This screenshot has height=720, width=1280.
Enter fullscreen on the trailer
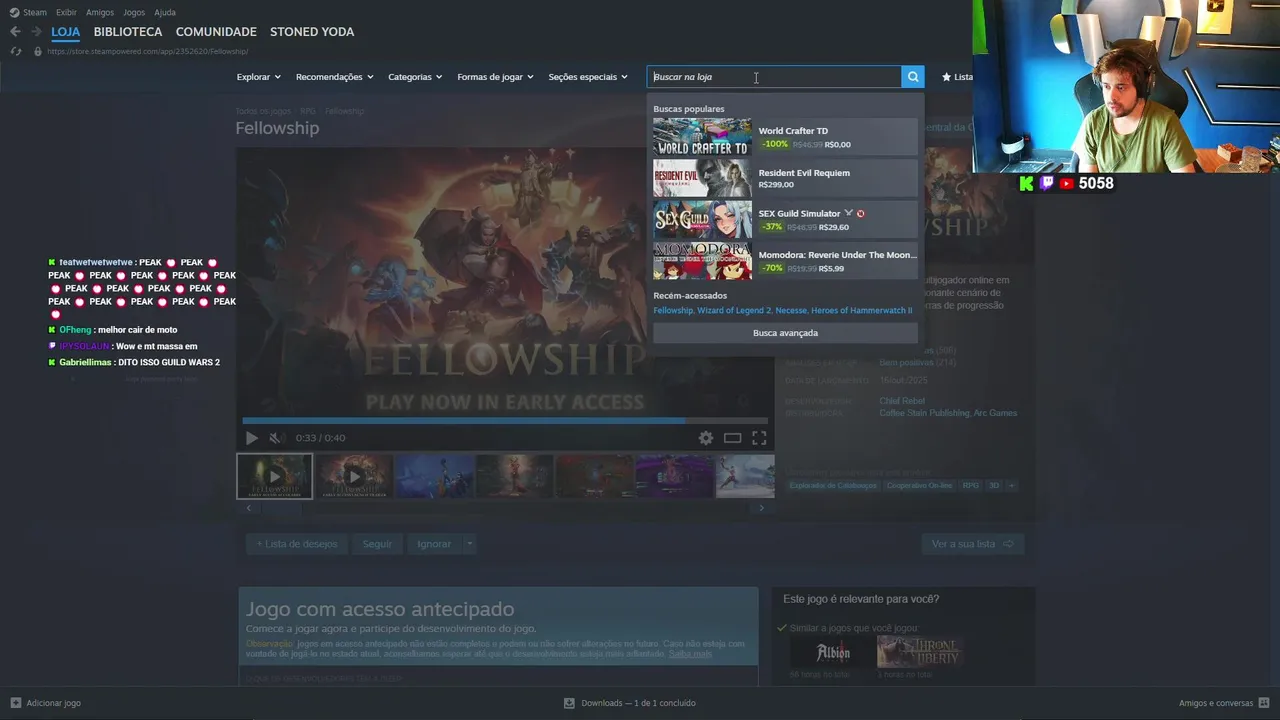[759, 438]
